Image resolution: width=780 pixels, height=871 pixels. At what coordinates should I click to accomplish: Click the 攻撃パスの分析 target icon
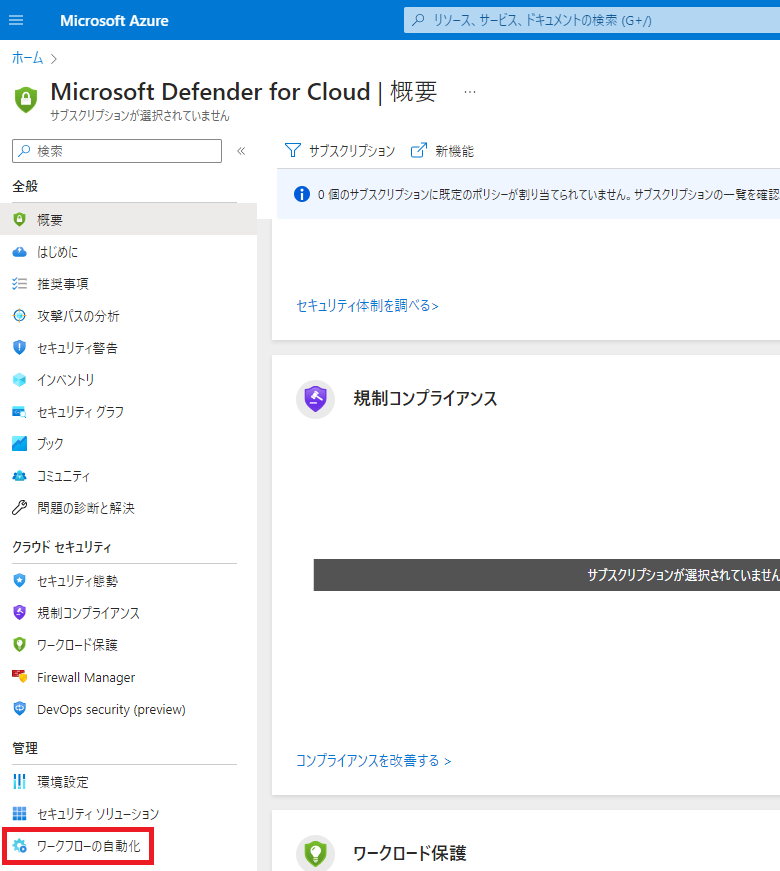click(x=19, y=316)
